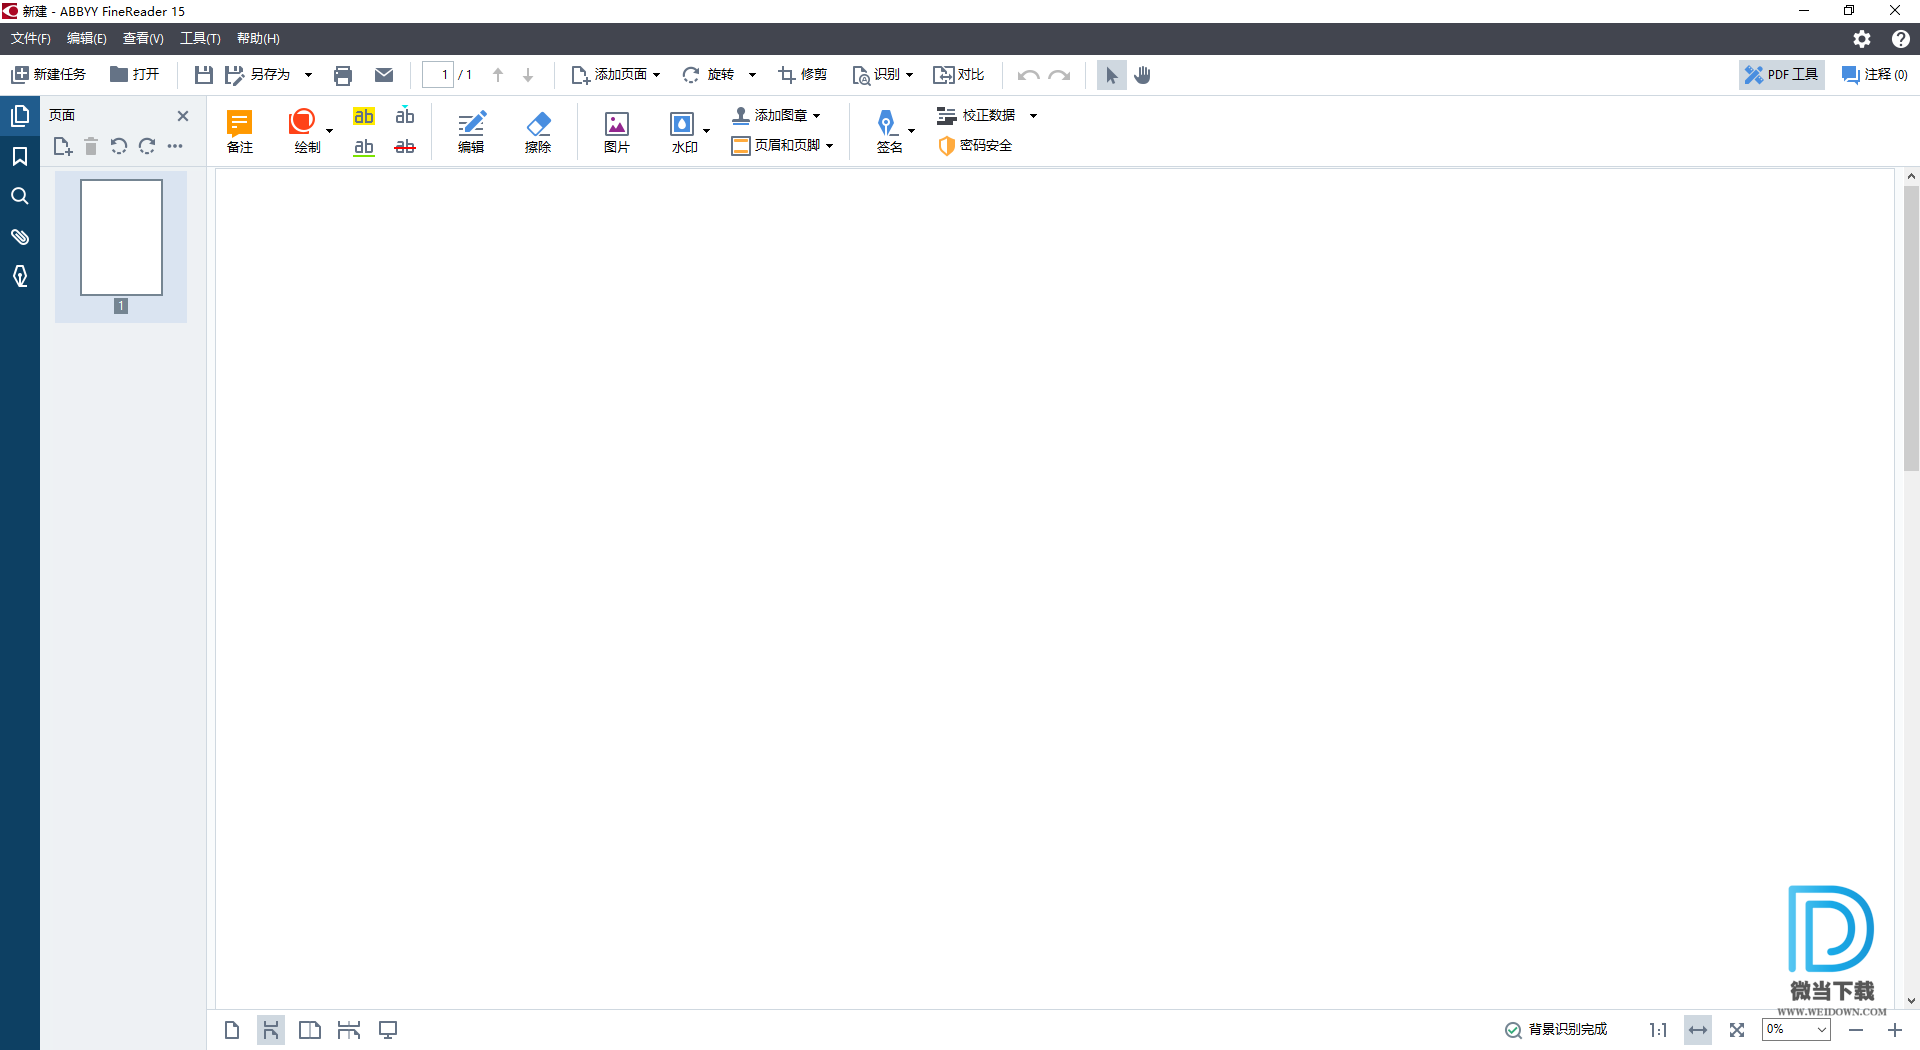Open Add Stamp (添加图章) dropdown

(x=776, y=116)
